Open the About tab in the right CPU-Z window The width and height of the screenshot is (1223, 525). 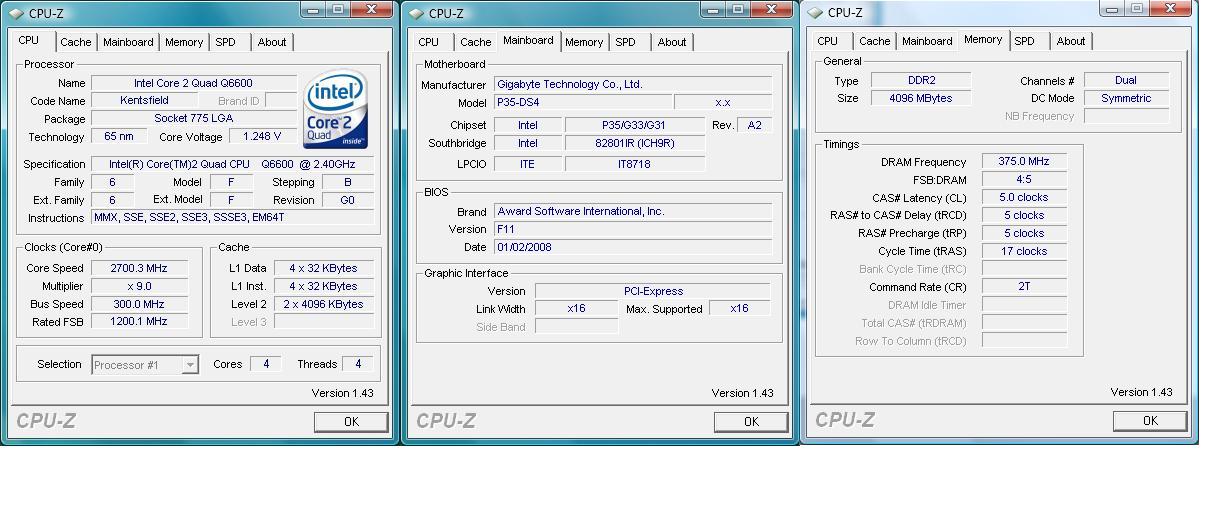tap(1071, 41)
